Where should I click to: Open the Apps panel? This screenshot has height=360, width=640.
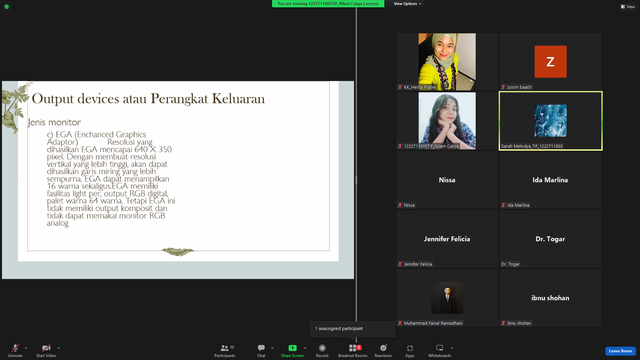(410, 350)
